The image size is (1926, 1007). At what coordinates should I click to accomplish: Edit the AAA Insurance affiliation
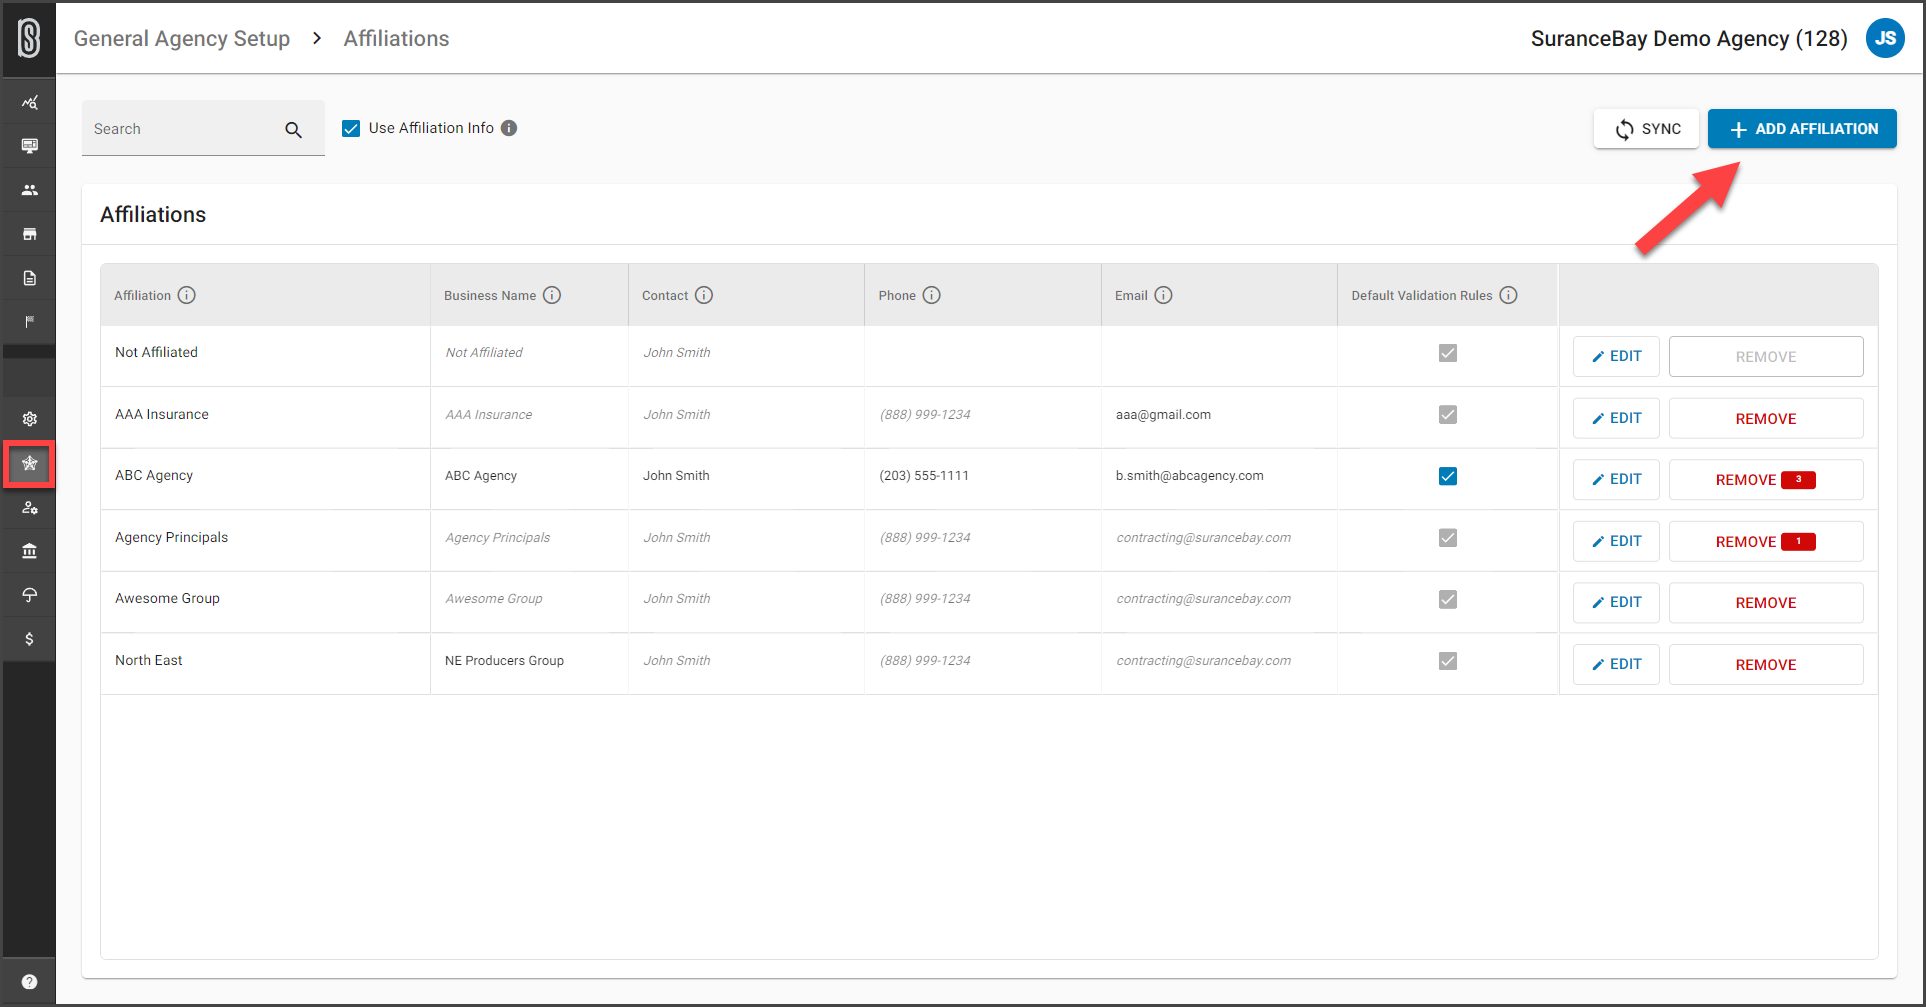pyautogui.click(x=1616, y=418)
